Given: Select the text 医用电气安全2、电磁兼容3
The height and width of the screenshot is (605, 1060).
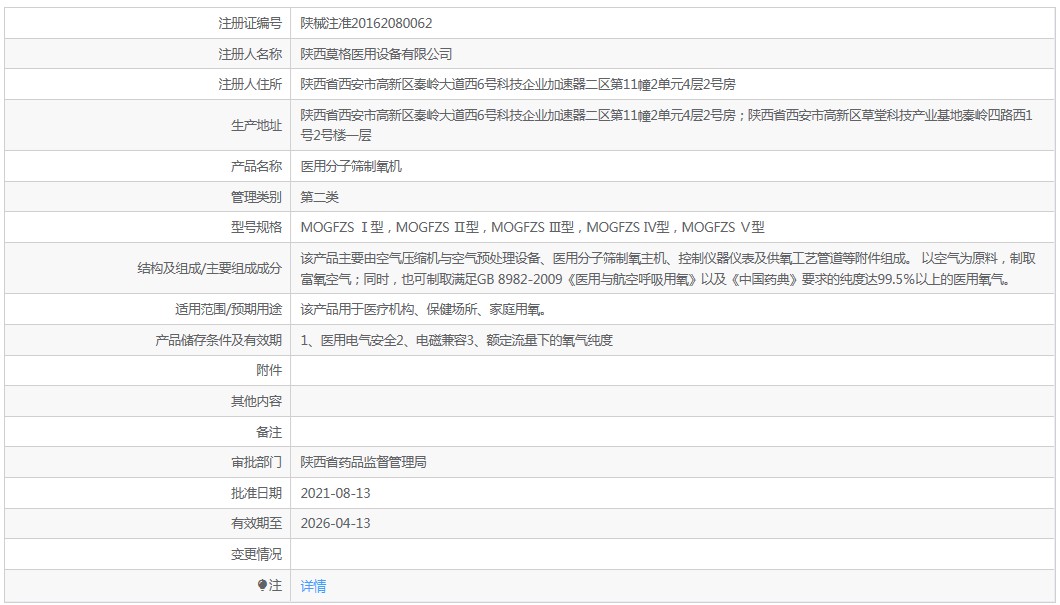Looking at the screenshot, I should 398,340.
